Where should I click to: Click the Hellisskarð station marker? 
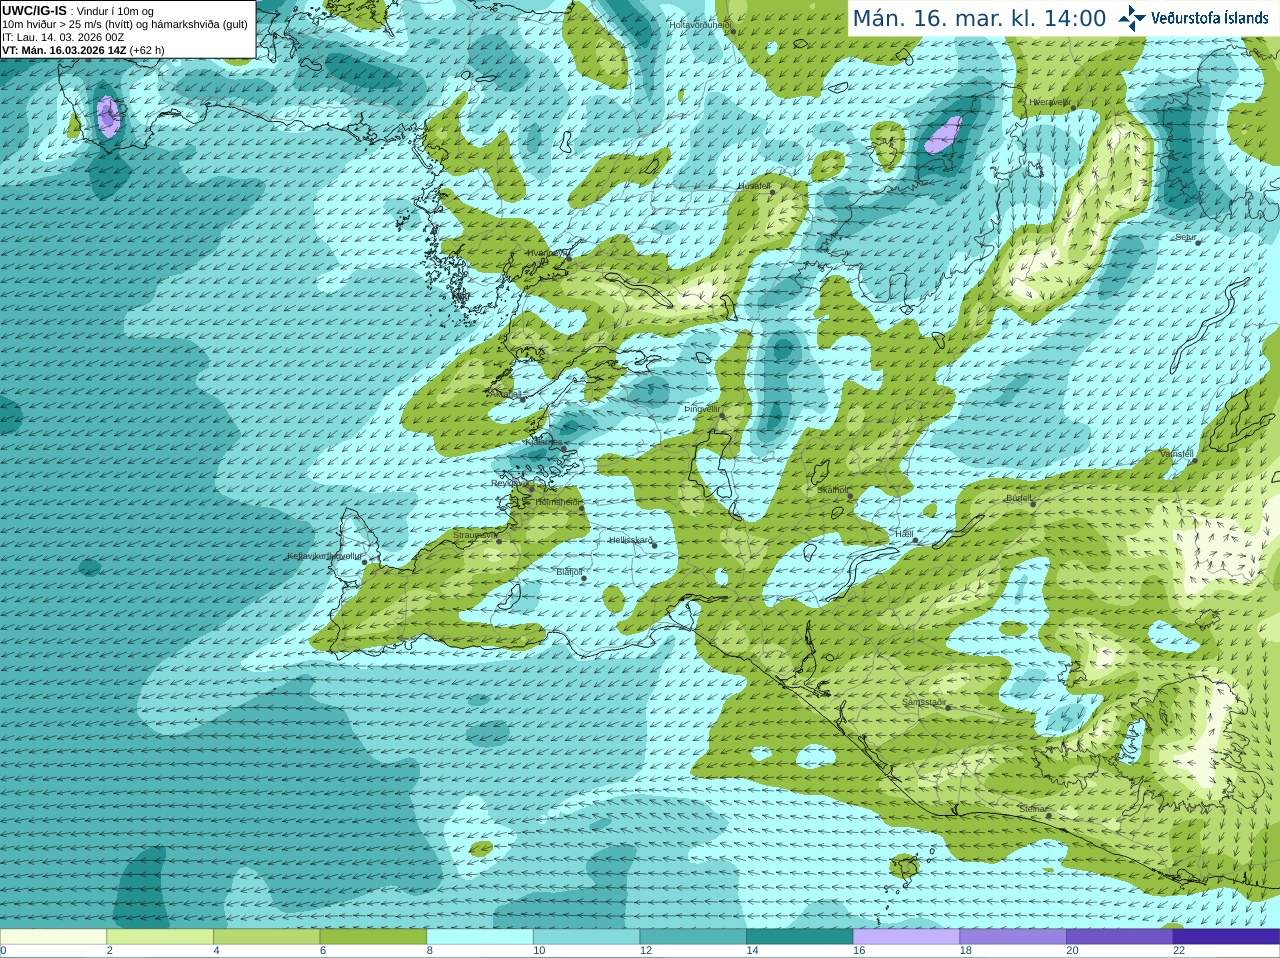point(655,546)
